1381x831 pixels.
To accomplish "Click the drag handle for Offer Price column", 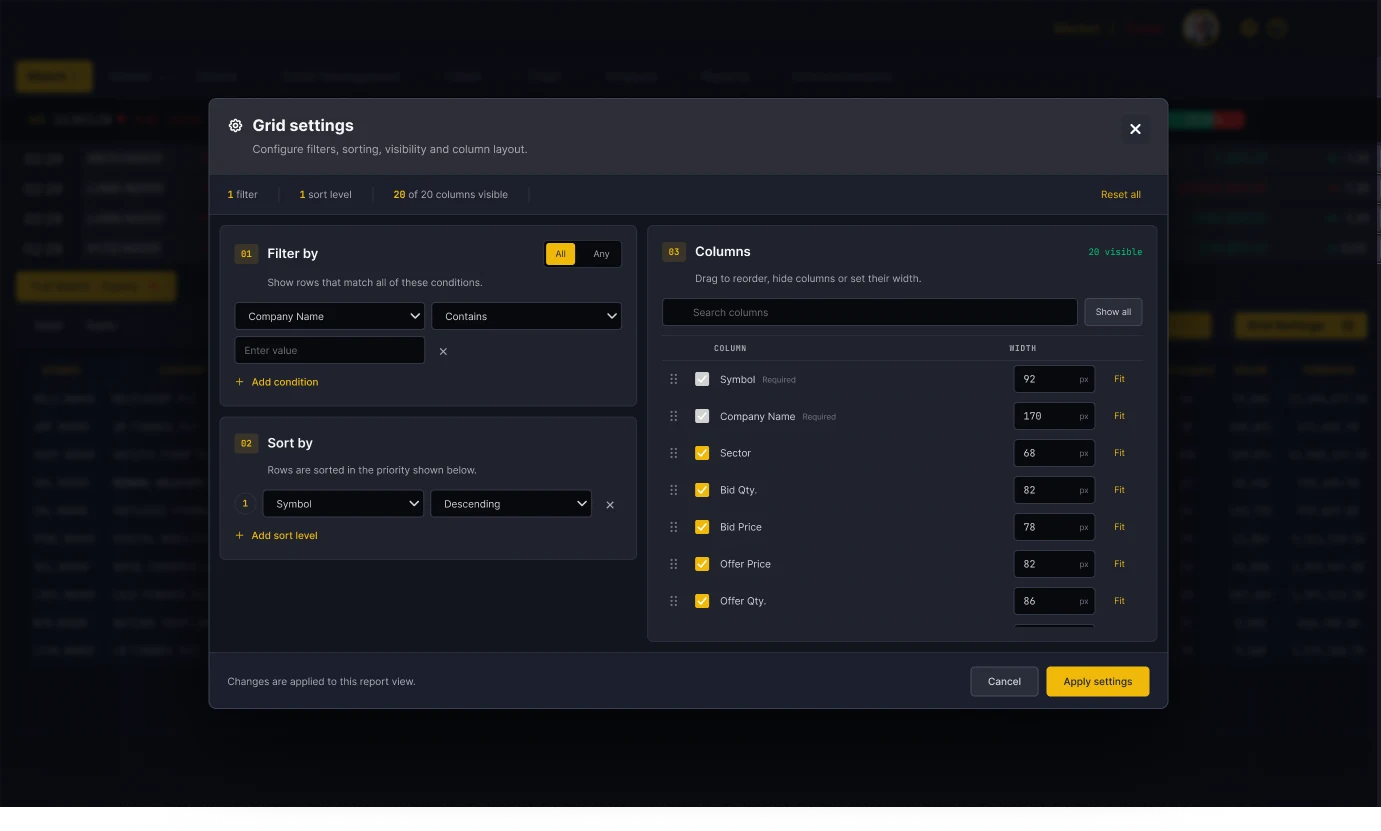I will click(674, 564).
